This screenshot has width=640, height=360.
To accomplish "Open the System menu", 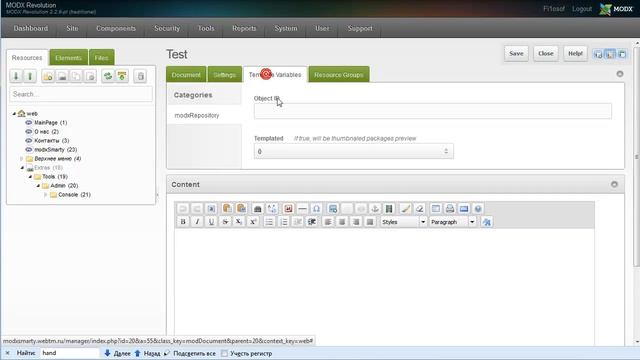I will [286, 28].
